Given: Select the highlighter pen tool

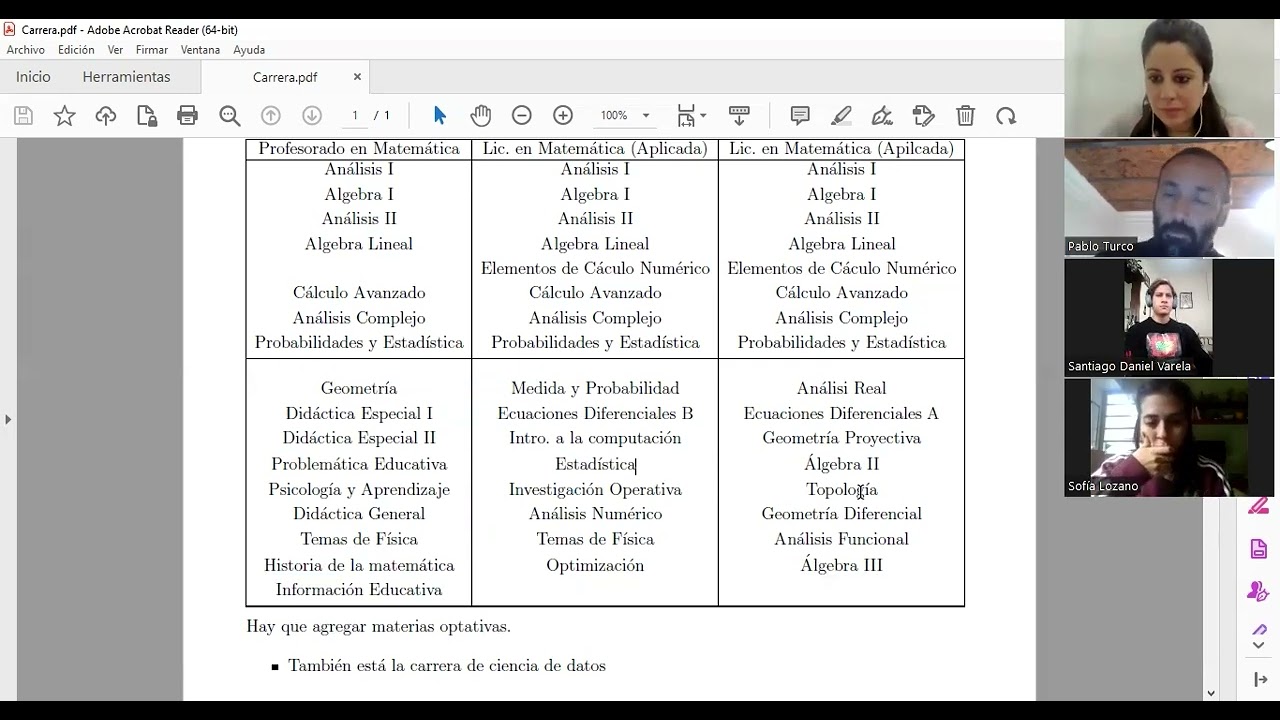Looking at the screenshot, I should tap(841, 116).
